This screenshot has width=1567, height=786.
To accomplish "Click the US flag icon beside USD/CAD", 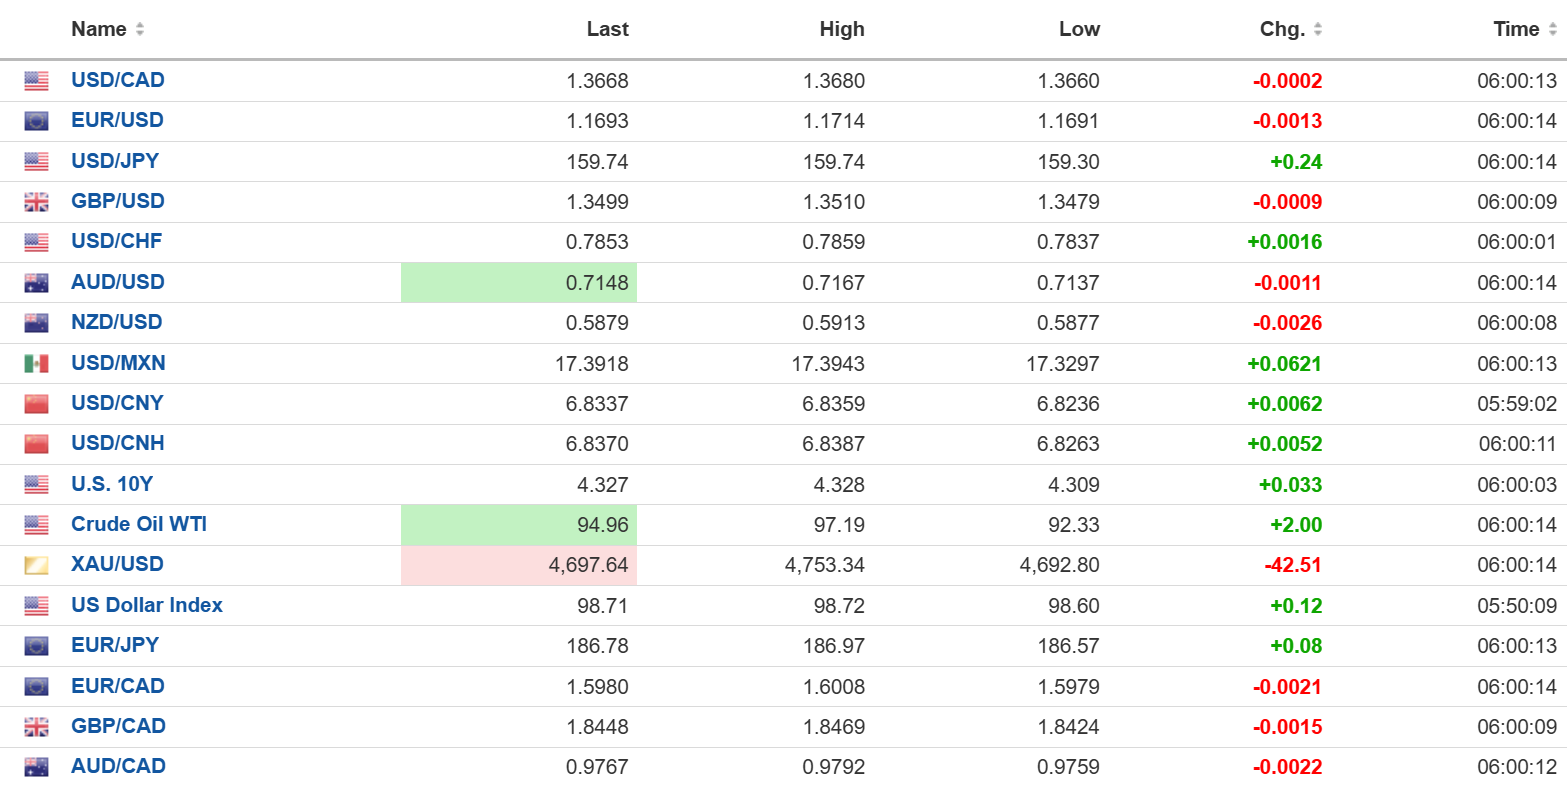I will [36, 81].
